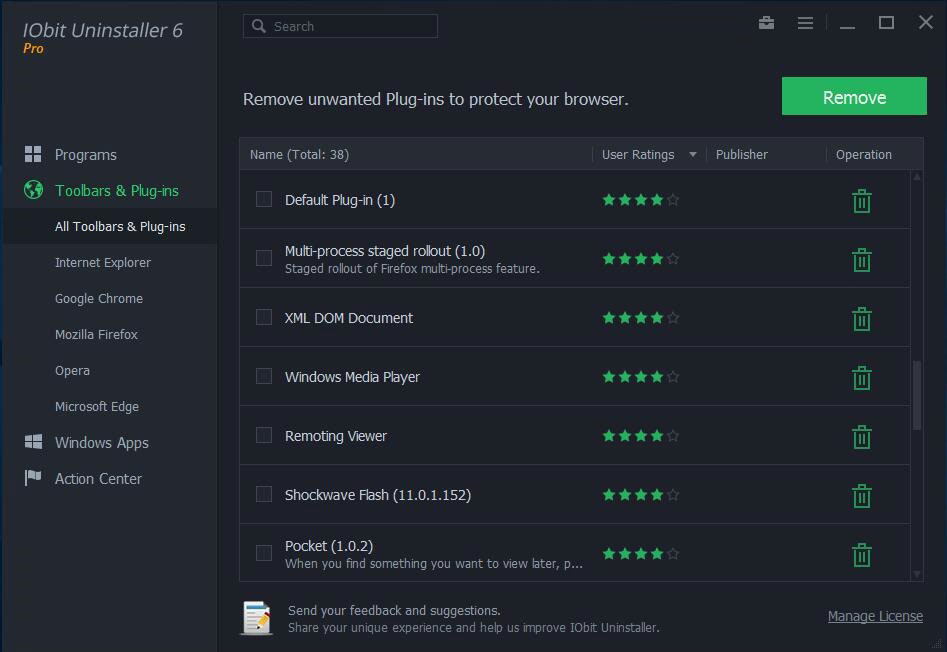This screenshot has height=652, width=947.
Task: Open the Manage License link
Action: [875, 616]
